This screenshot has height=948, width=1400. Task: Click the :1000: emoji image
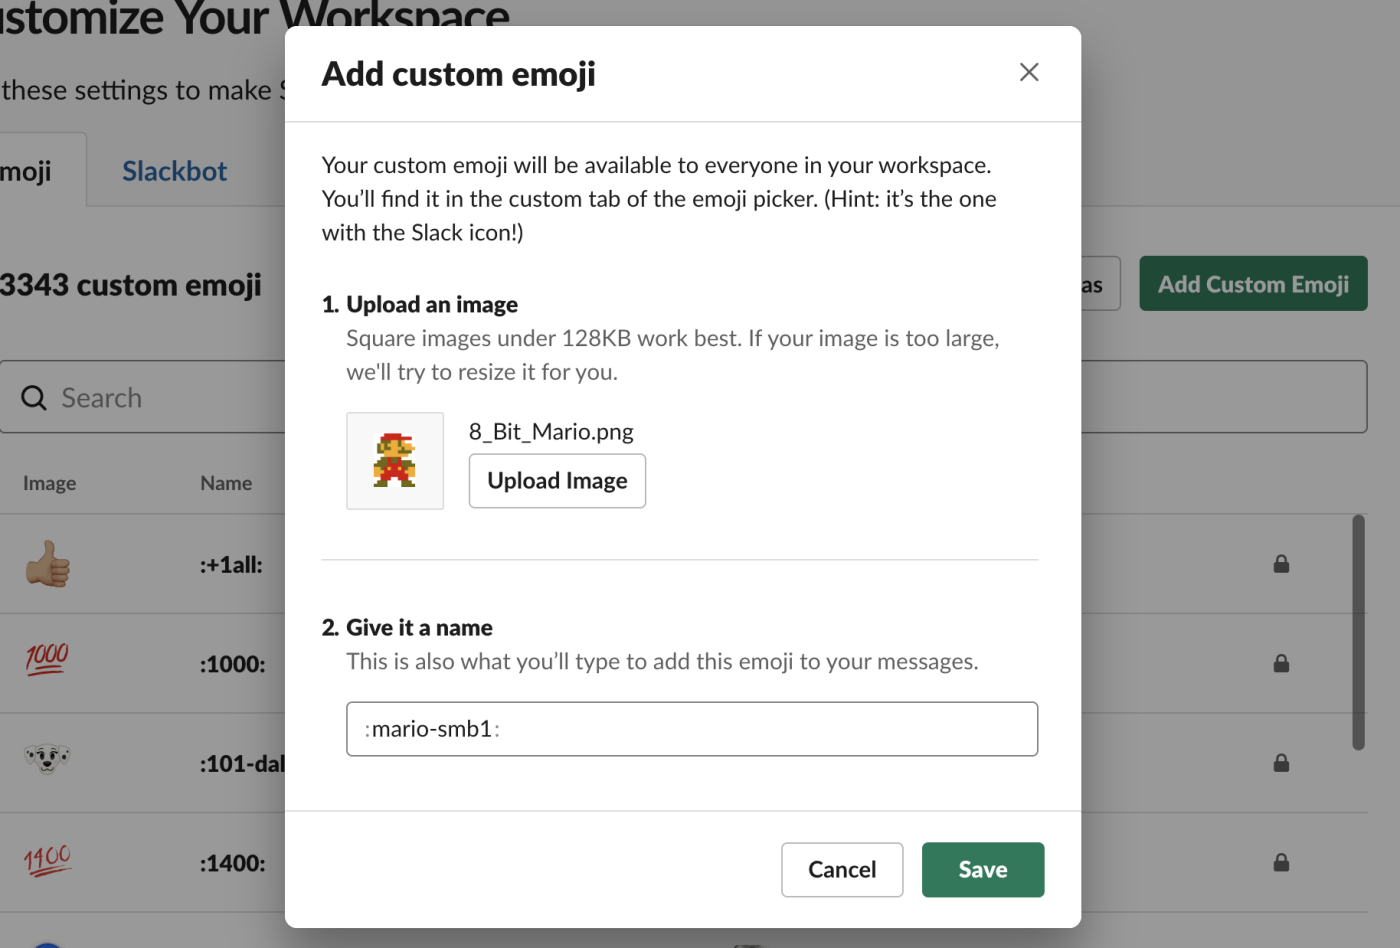coord(46,660)
